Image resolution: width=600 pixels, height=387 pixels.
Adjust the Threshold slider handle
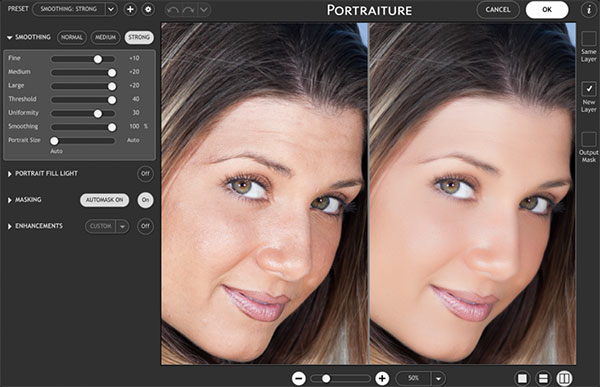pos(112,100)
